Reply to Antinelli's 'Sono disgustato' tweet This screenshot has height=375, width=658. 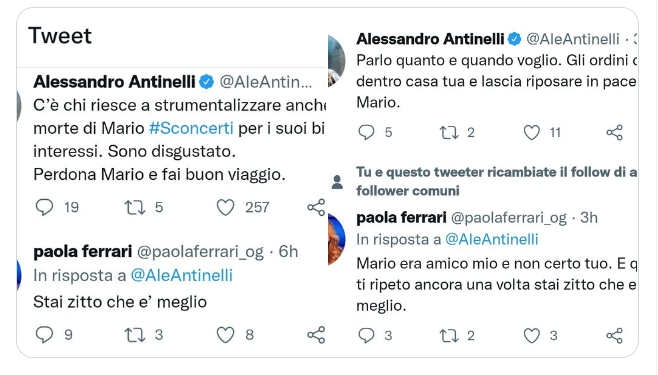[44, 207]
